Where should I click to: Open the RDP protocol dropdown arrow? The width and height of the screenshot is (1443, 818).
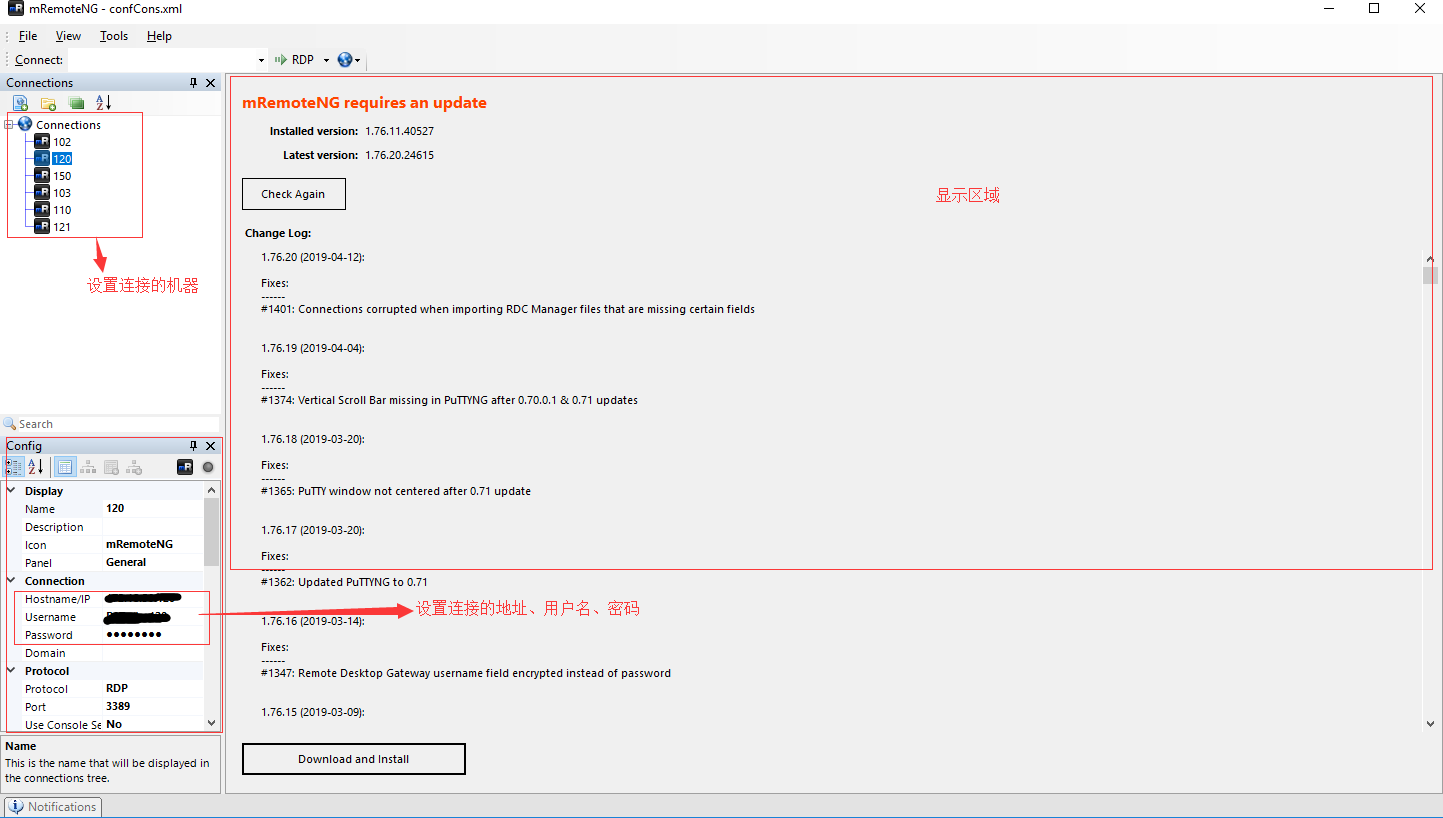pos(326,60)
